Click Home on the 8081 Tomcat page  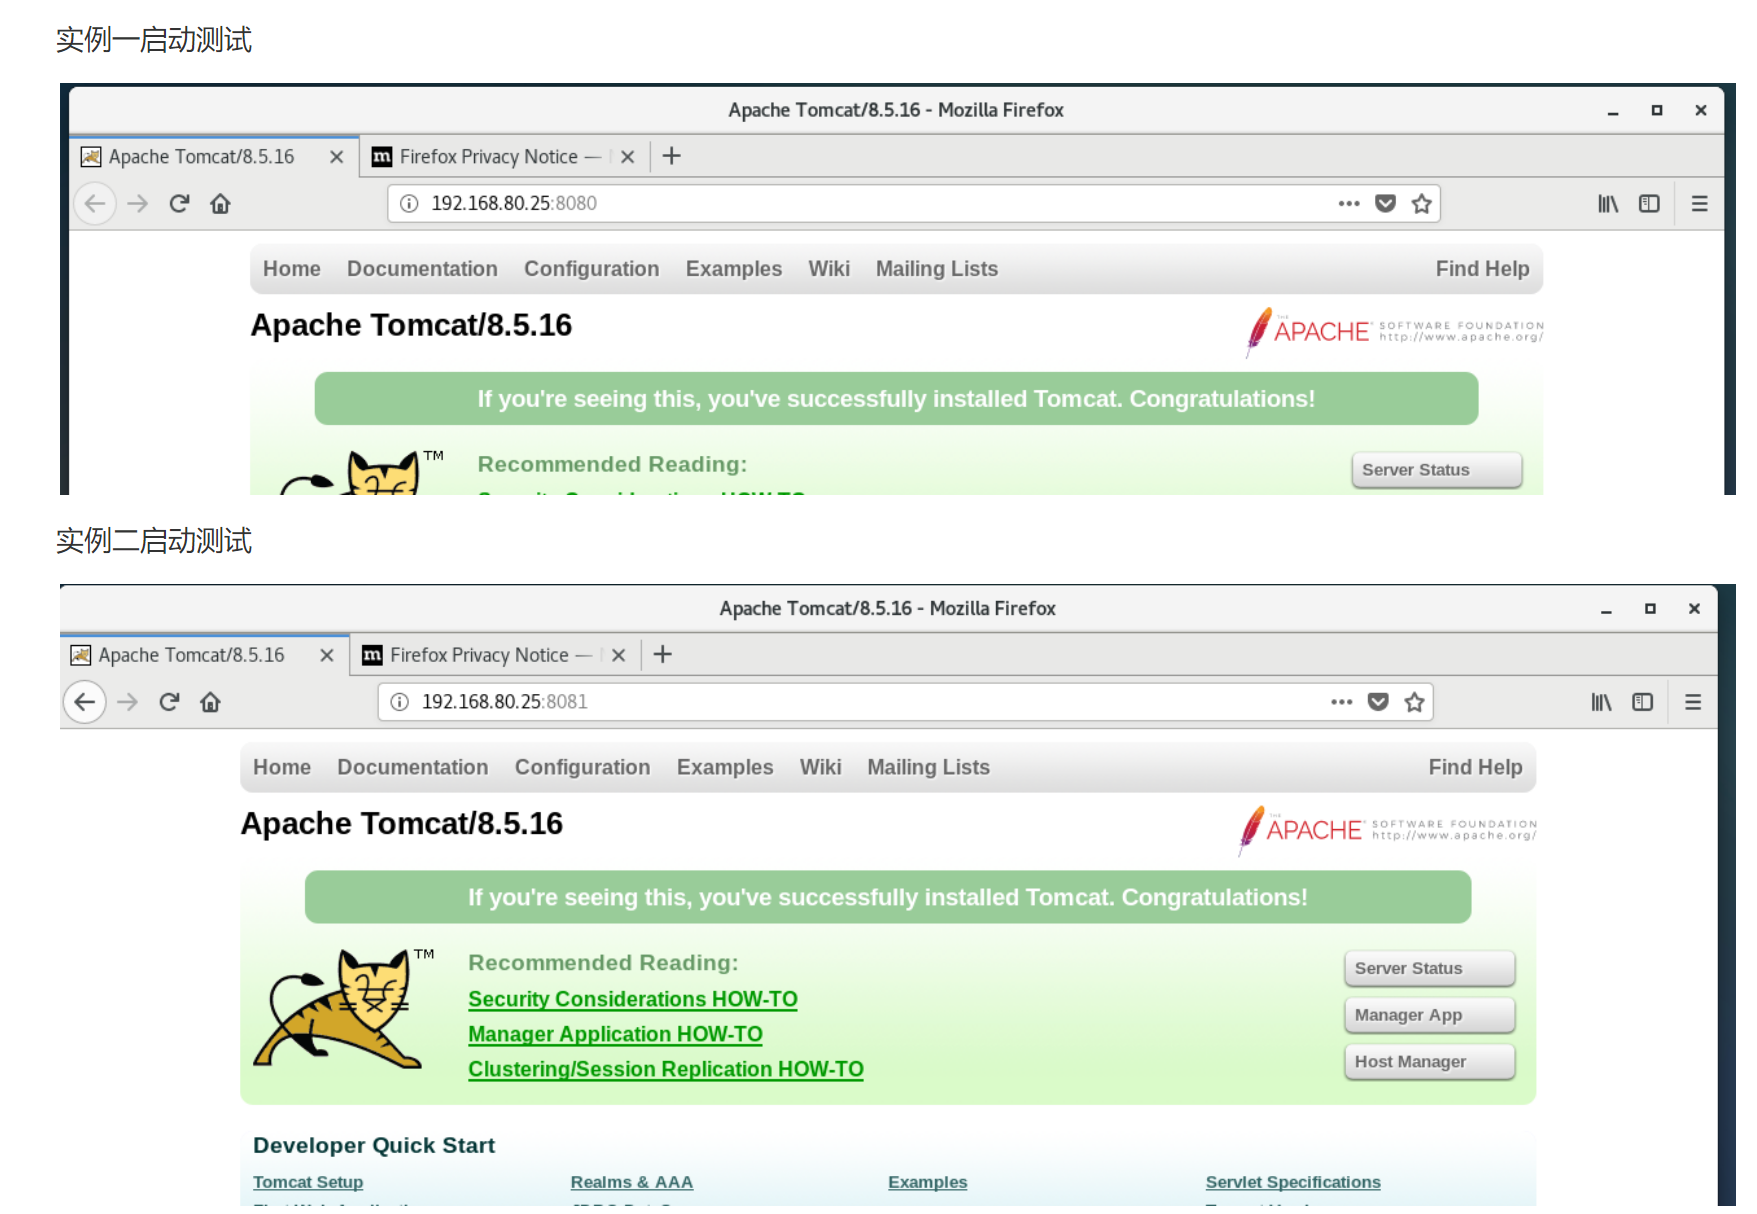pyautogui.click(x=282, y=767)
